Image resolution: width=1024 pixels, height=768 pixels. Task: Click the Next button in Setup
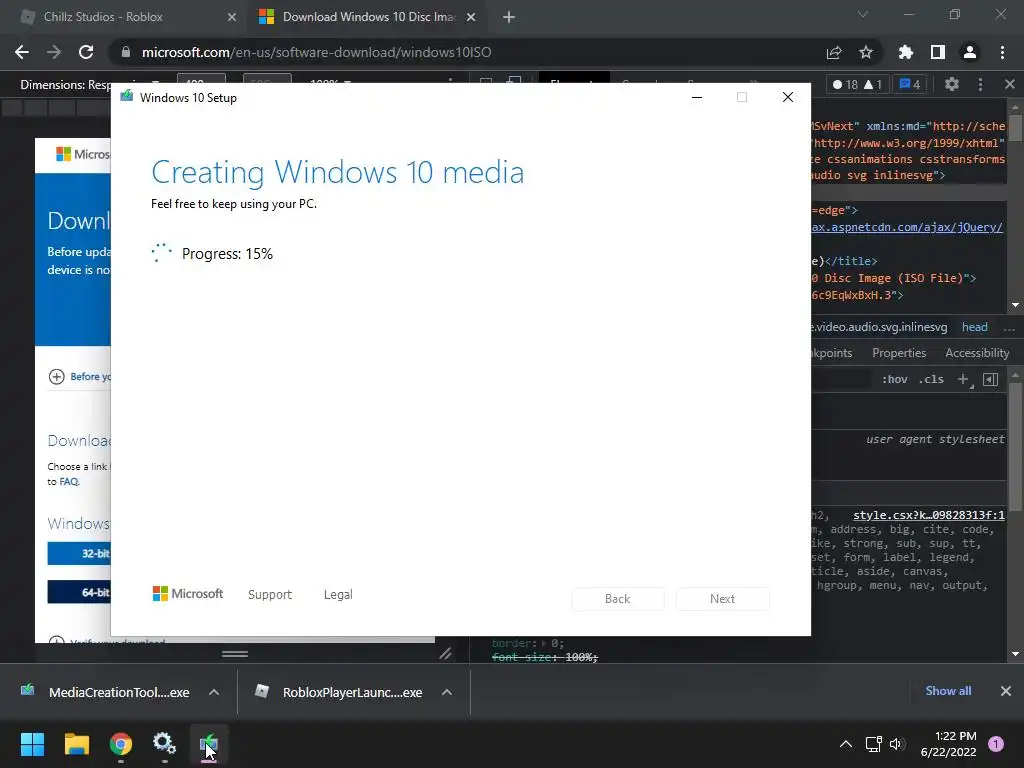[722, 599]
